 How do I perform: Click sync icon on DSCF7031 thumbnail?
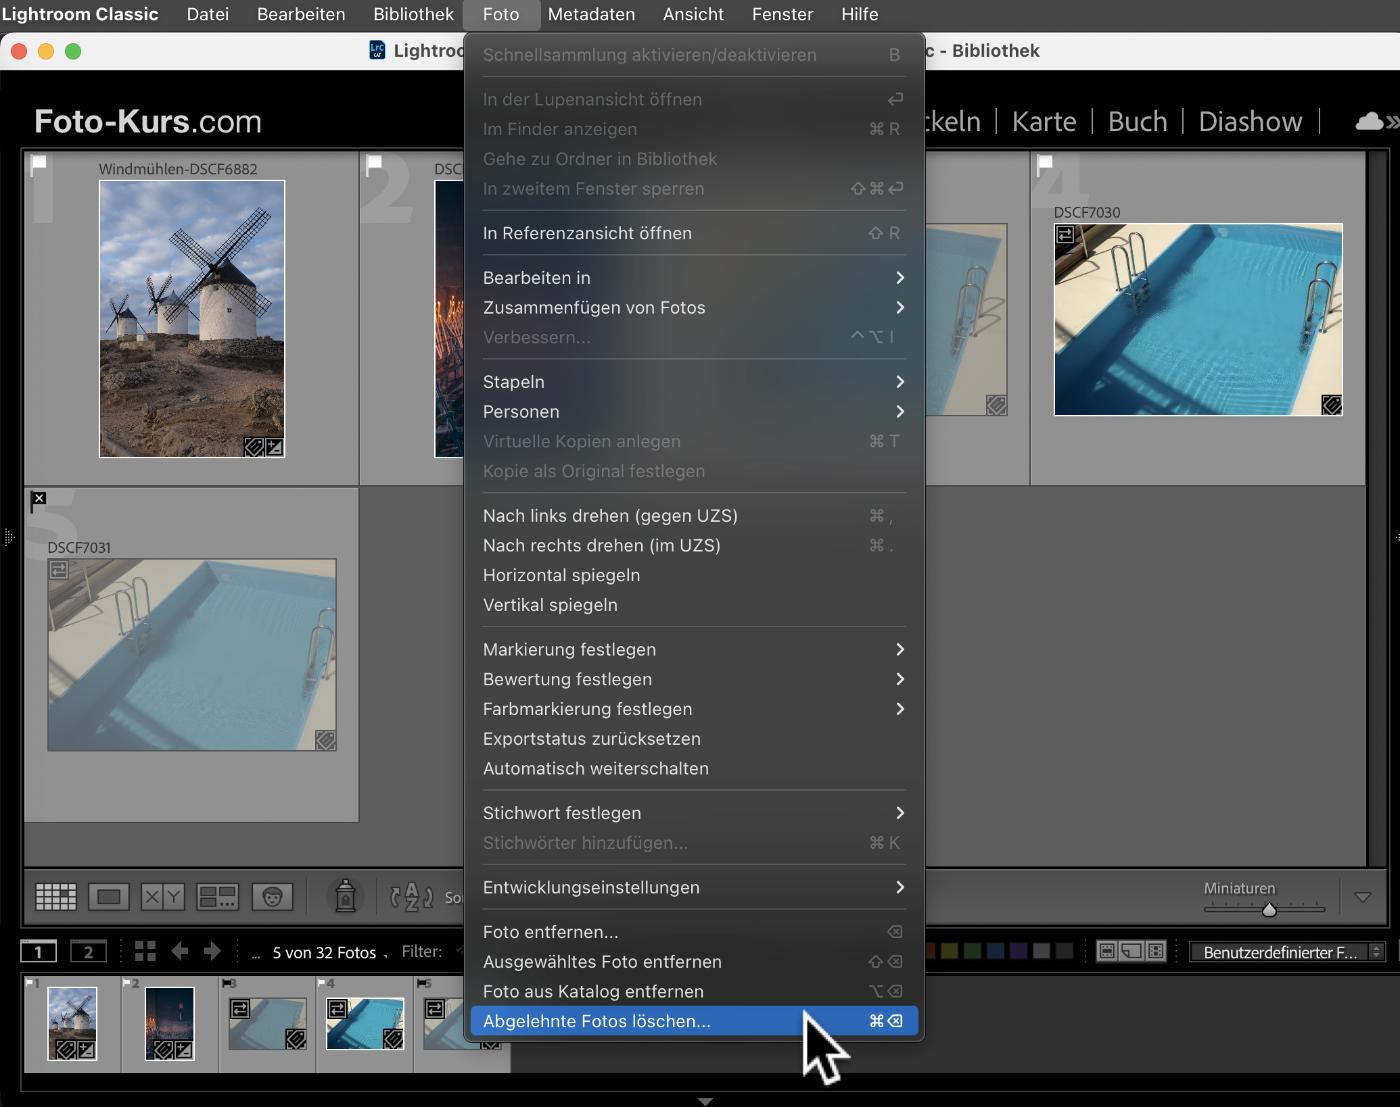click(x=59, y=570)
